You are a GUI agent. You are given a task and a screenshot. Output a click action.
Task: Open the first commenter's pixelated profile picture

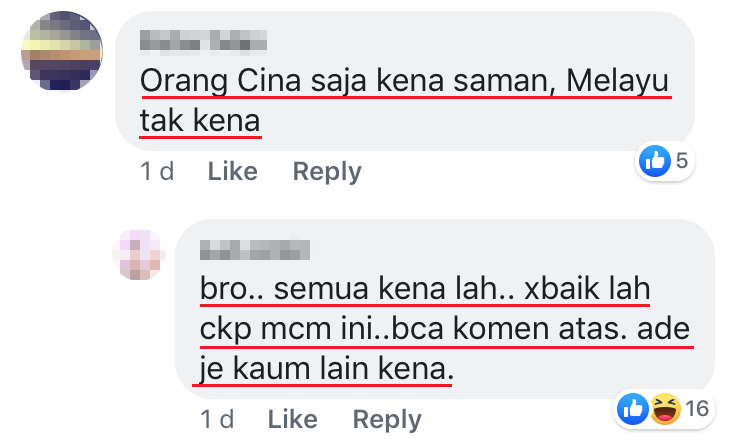pos(62,51)
